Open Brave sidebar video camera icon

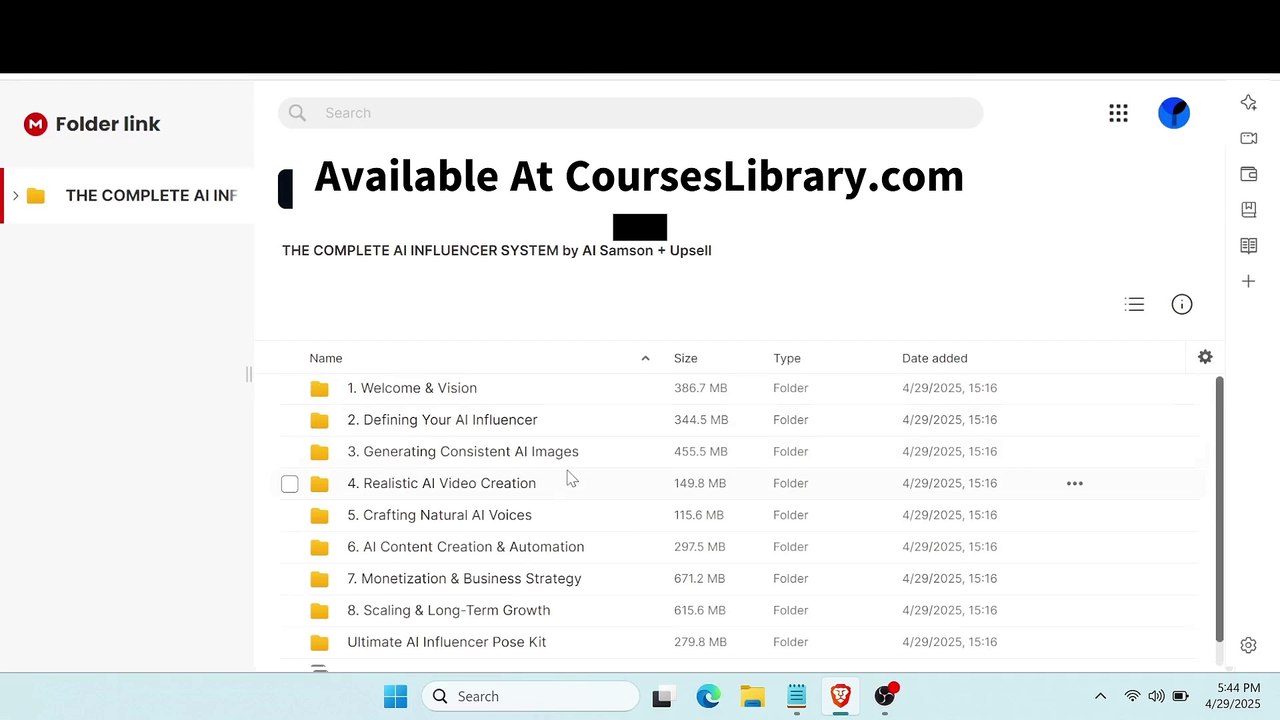click(x=1249, y=138)
